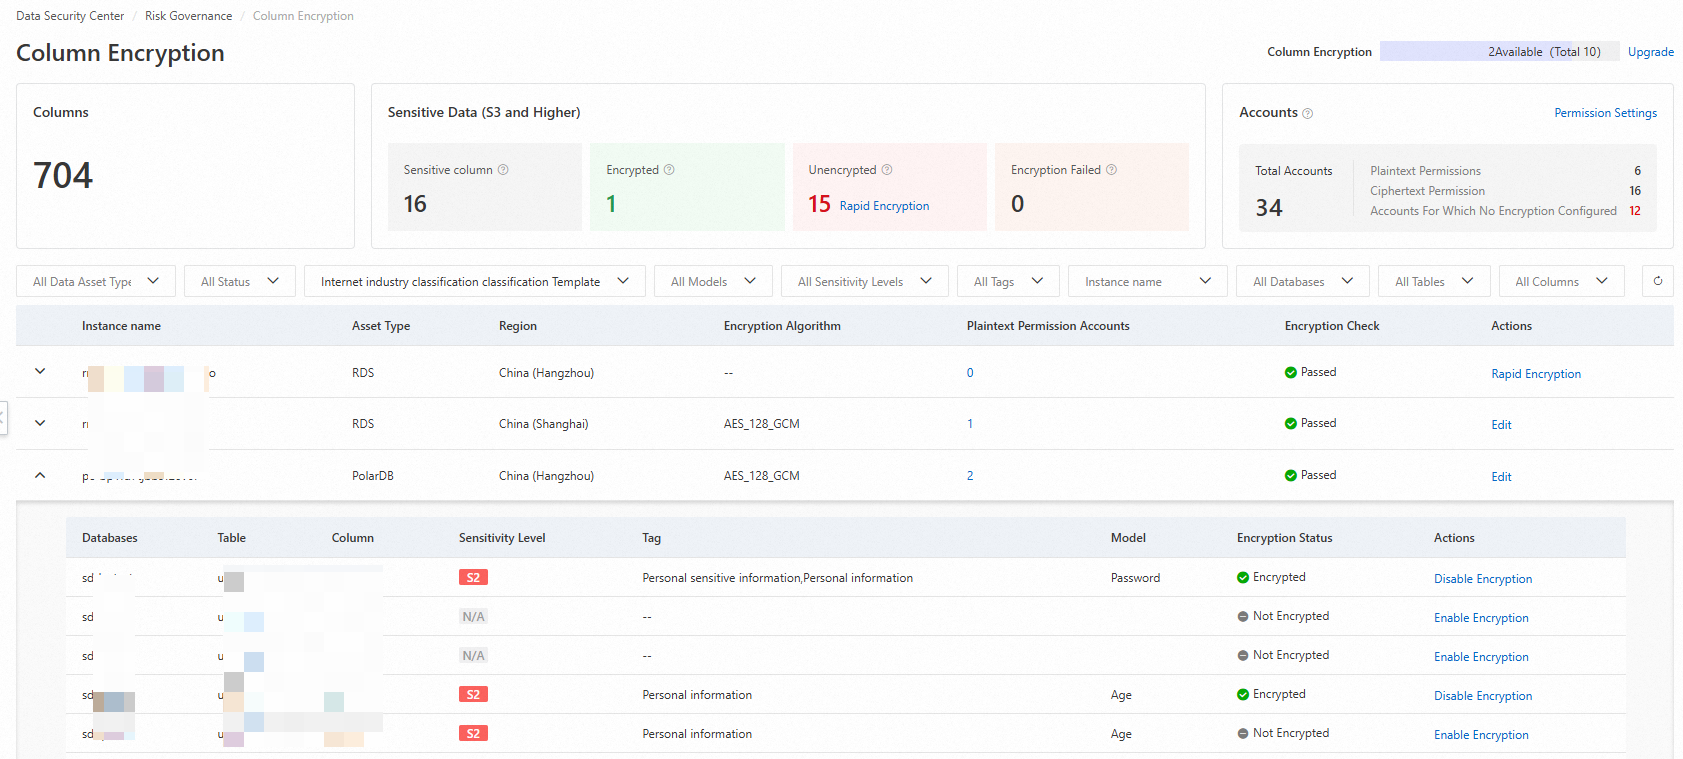Show help icon next to Unencrypted
The width and height of the screenshot is (1683, 759).
pos(887,170)
